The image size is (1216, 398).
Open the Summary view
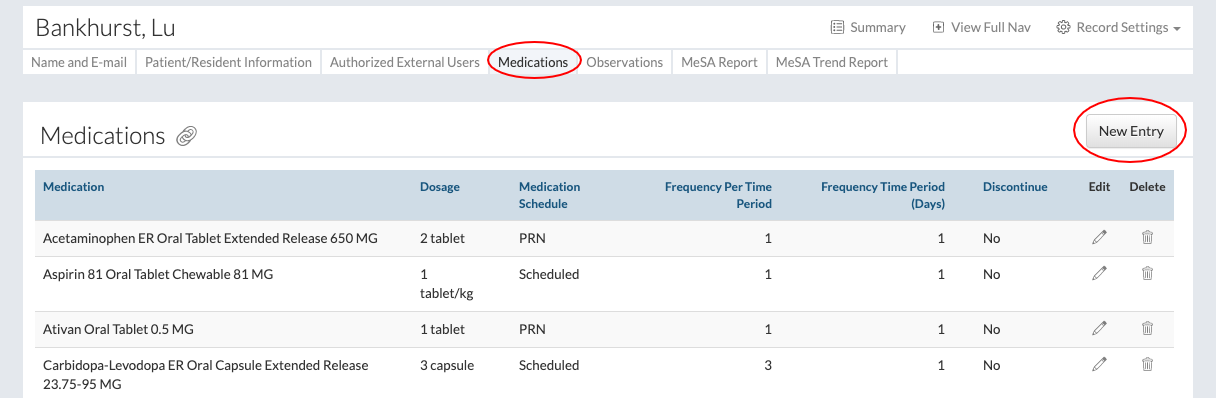(868, 27)
